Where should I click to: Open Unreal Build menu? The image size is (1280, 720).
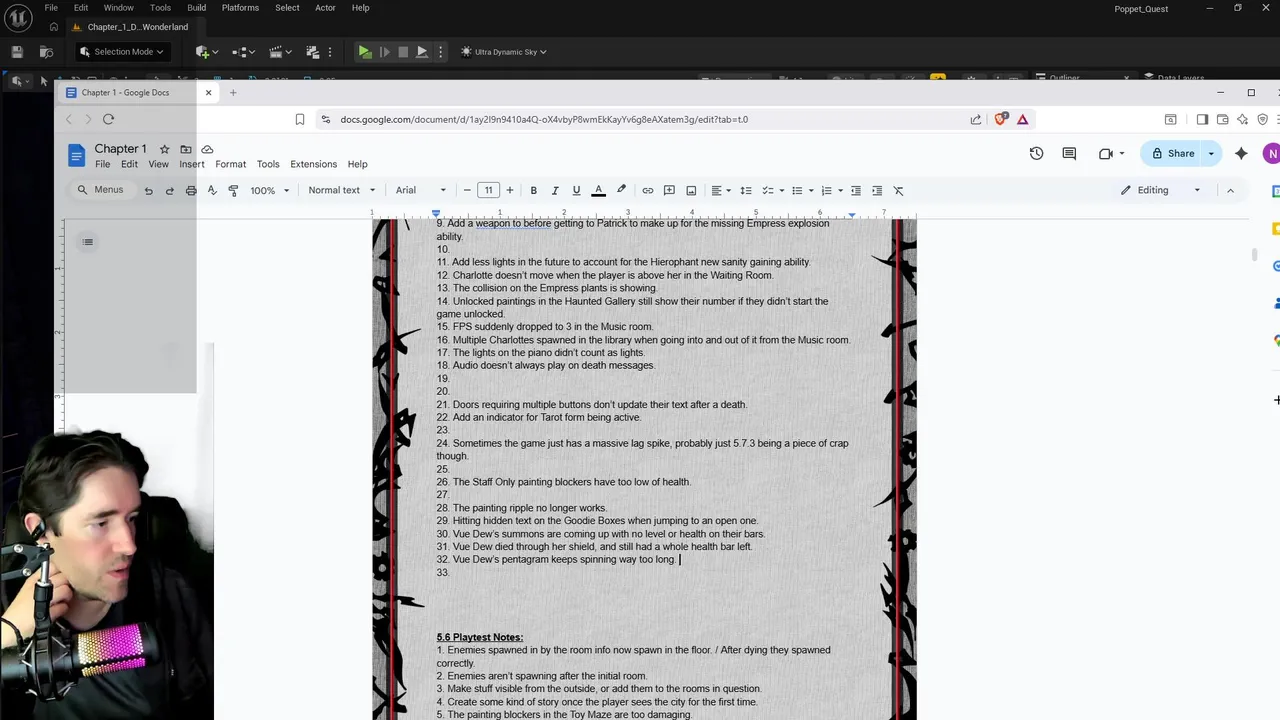point(197,8)
